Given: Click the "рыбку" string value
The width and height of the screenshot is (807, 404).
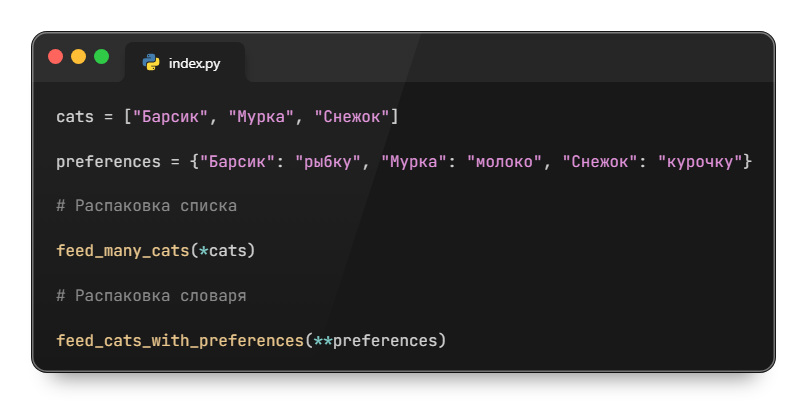Looking at the screenshot, I should click(327, 161).
